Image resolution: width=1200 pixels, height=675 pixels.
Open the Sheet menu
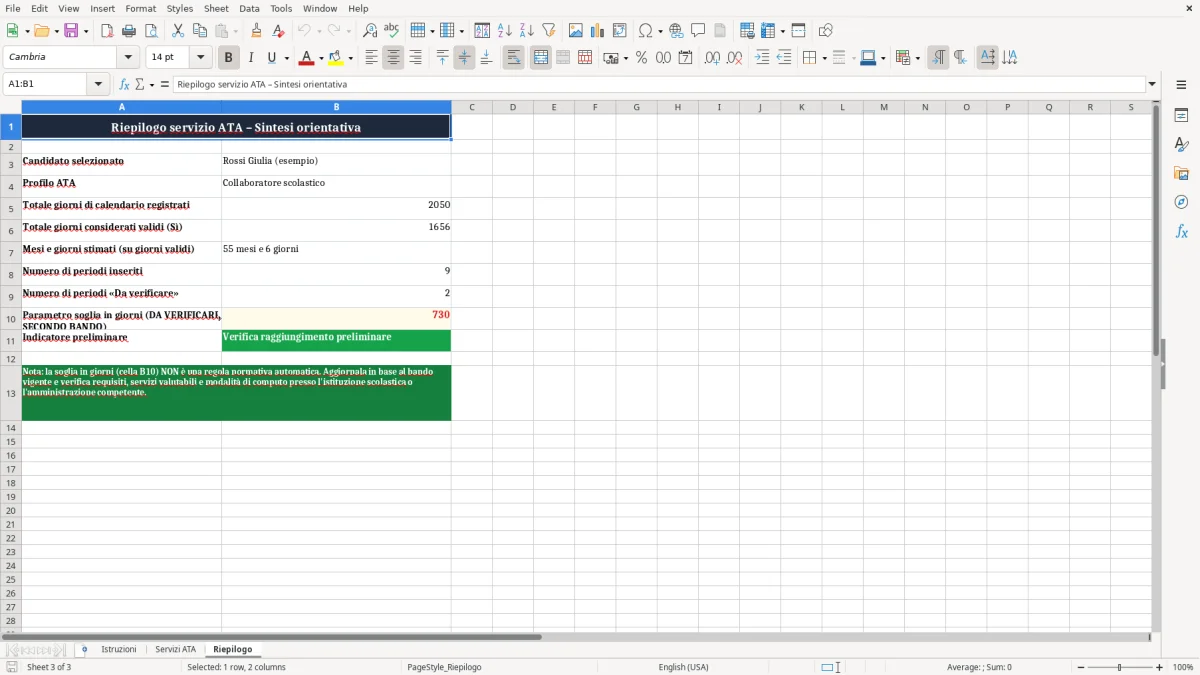tap(216, 8)
